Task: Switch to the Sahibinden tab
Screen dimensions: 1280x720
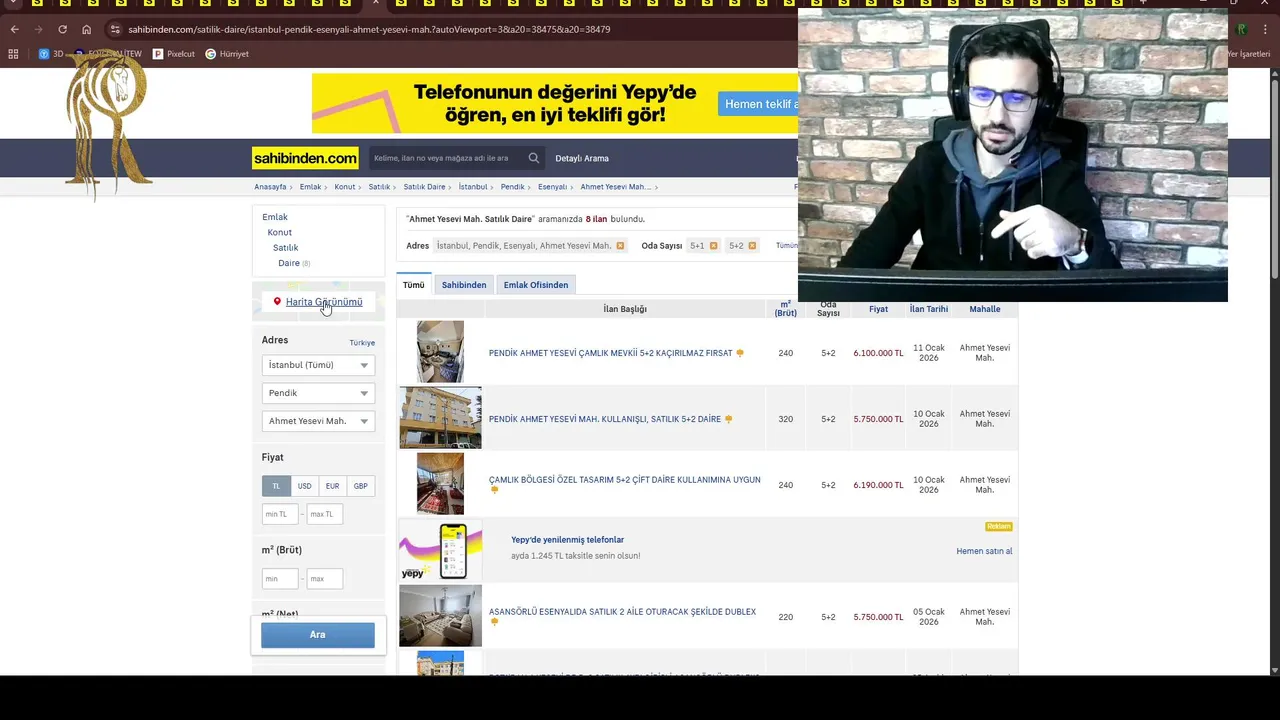Action: pyautogui.click(x=464, y=285)
